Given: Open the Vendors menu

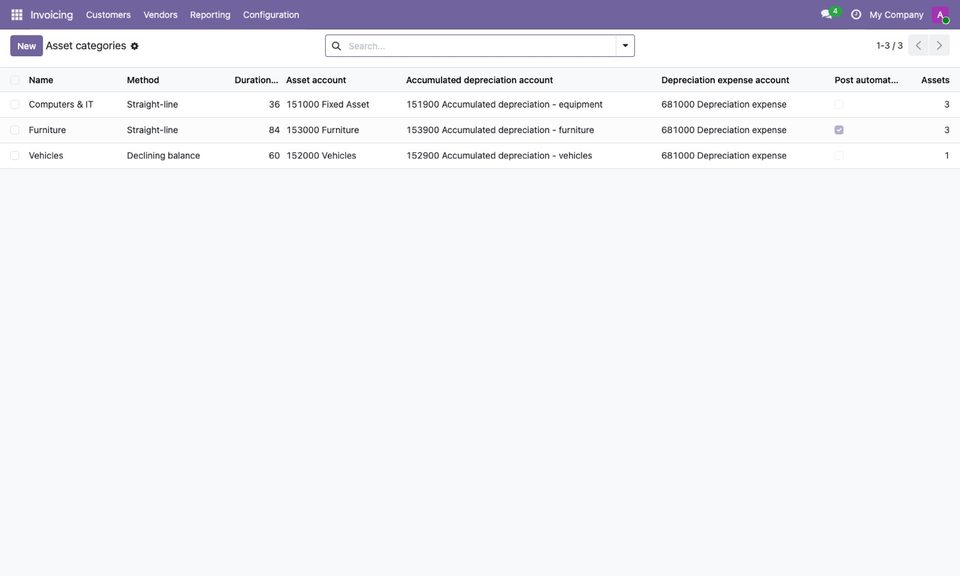Looking at the screenshot, I should [160, 15].
